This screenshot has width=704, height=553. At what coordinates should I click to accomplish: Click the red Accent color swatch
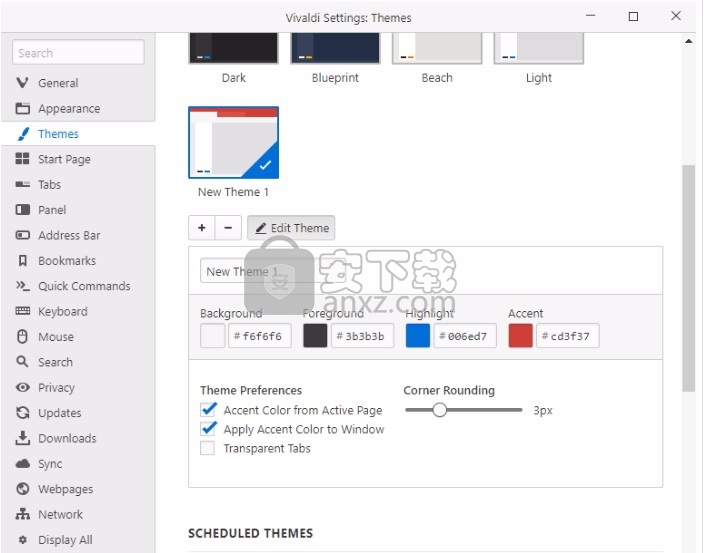coord(520,336)
